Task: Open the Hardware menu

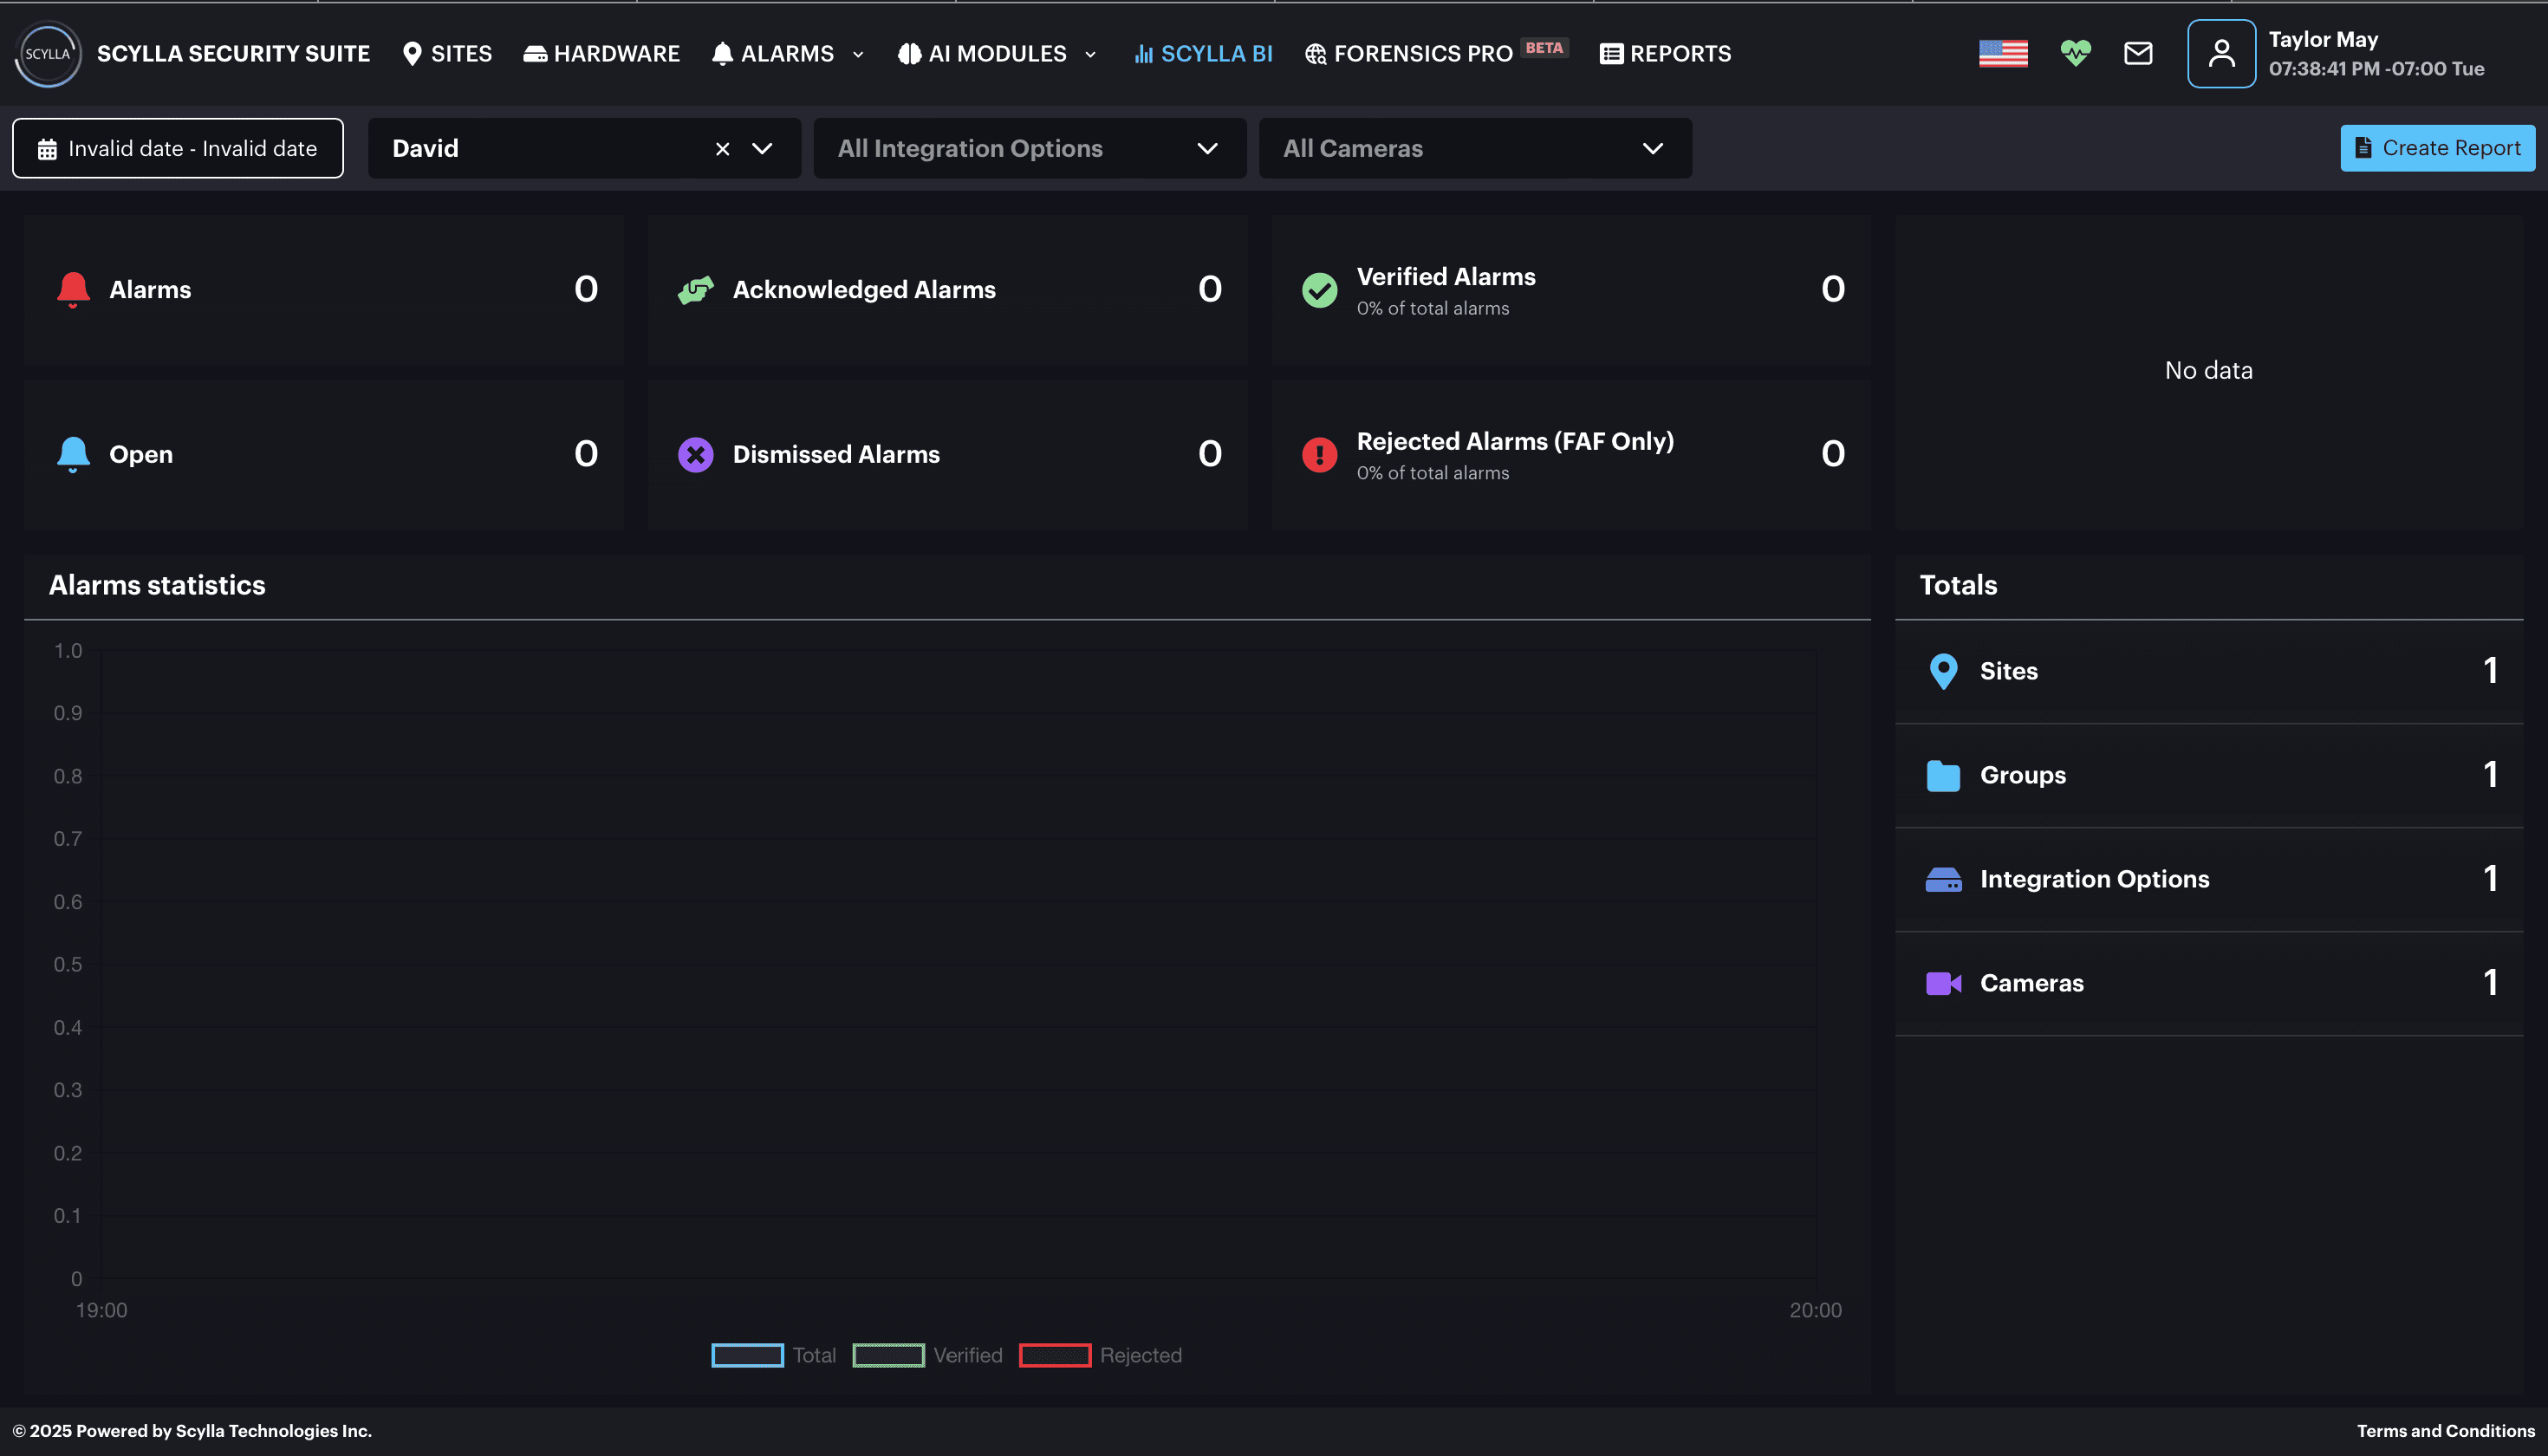Action: coord(601,54)
